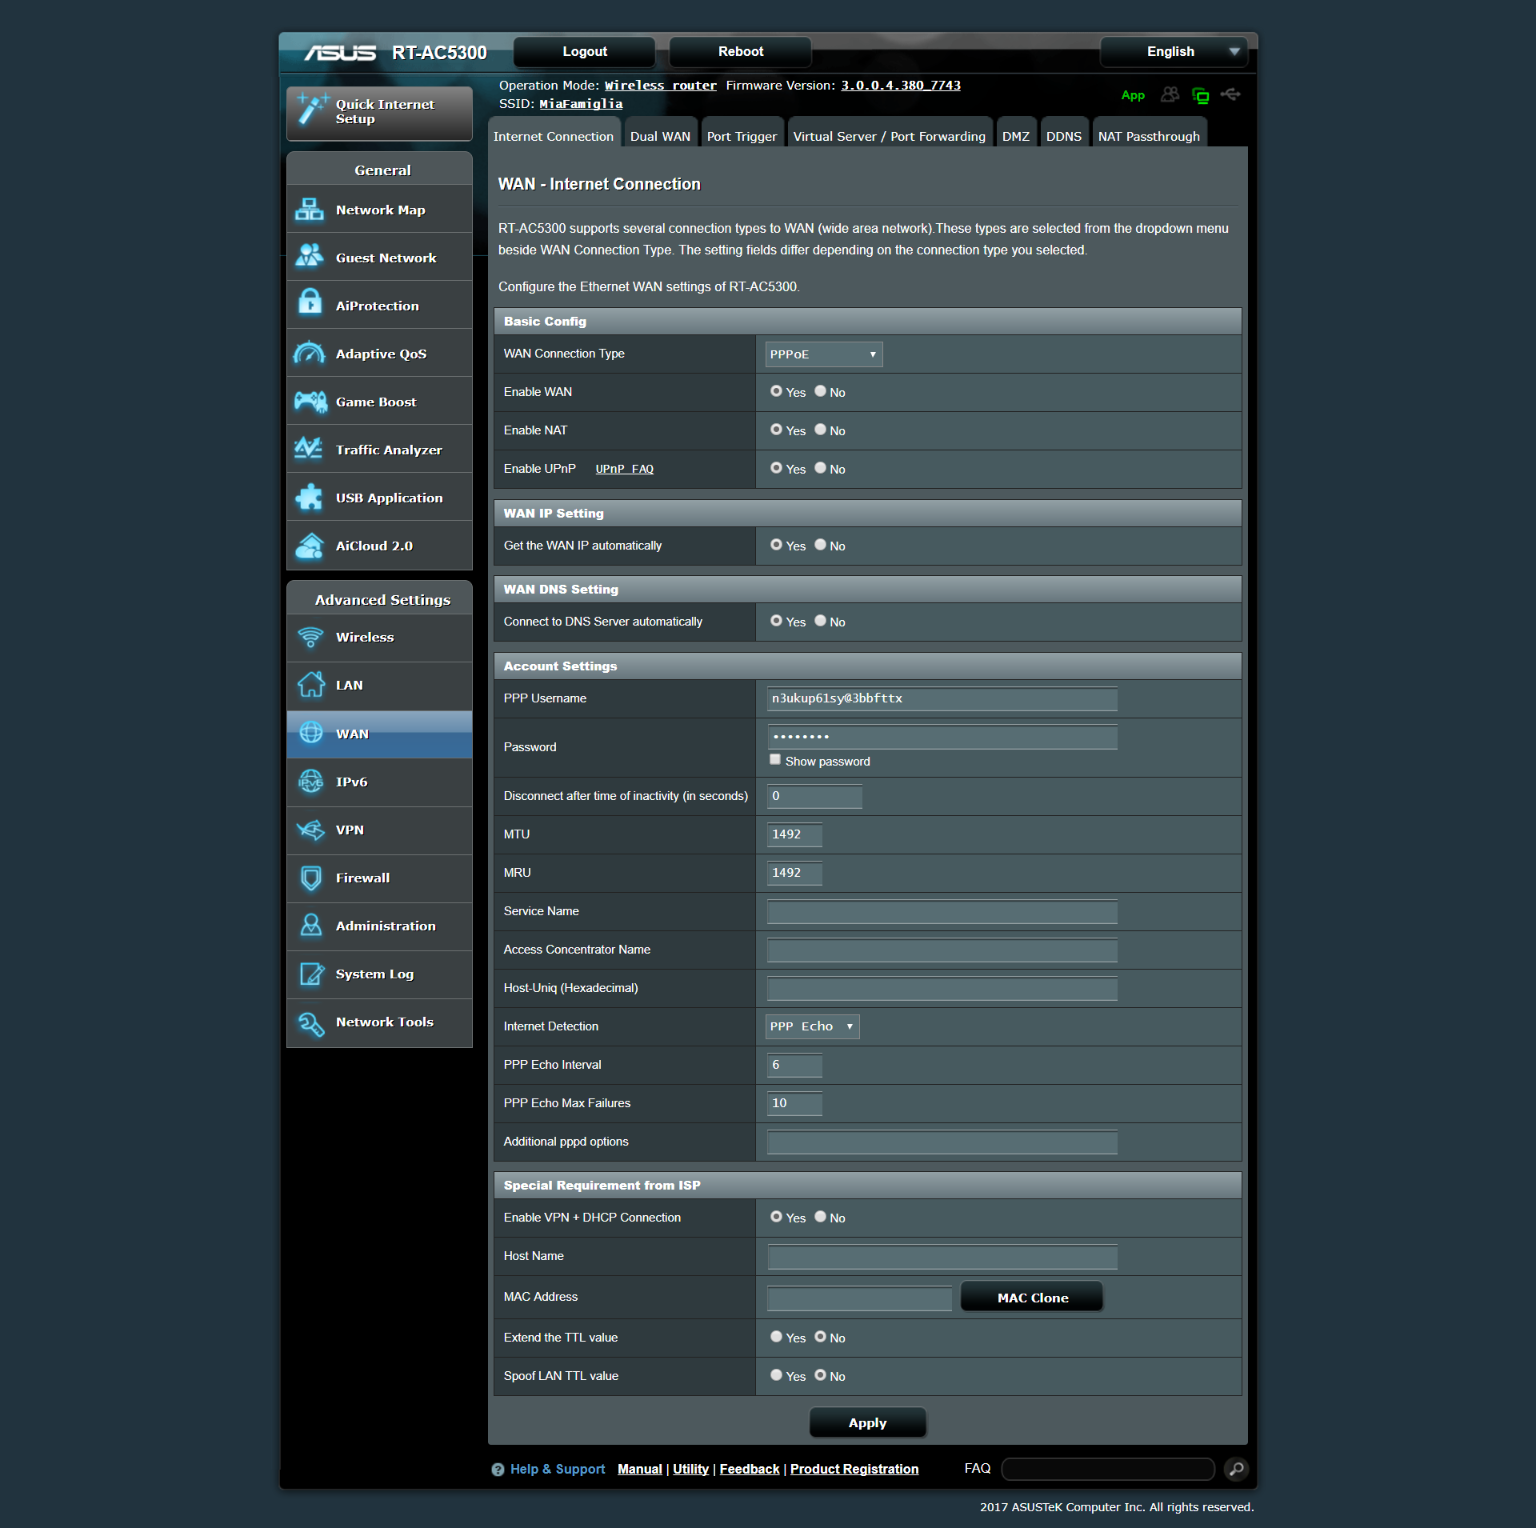Viewport: 1536px width, 1528px height.
Task: Click the AiCloud 2.0 cloud icon
Action: [x=310, y=545]
